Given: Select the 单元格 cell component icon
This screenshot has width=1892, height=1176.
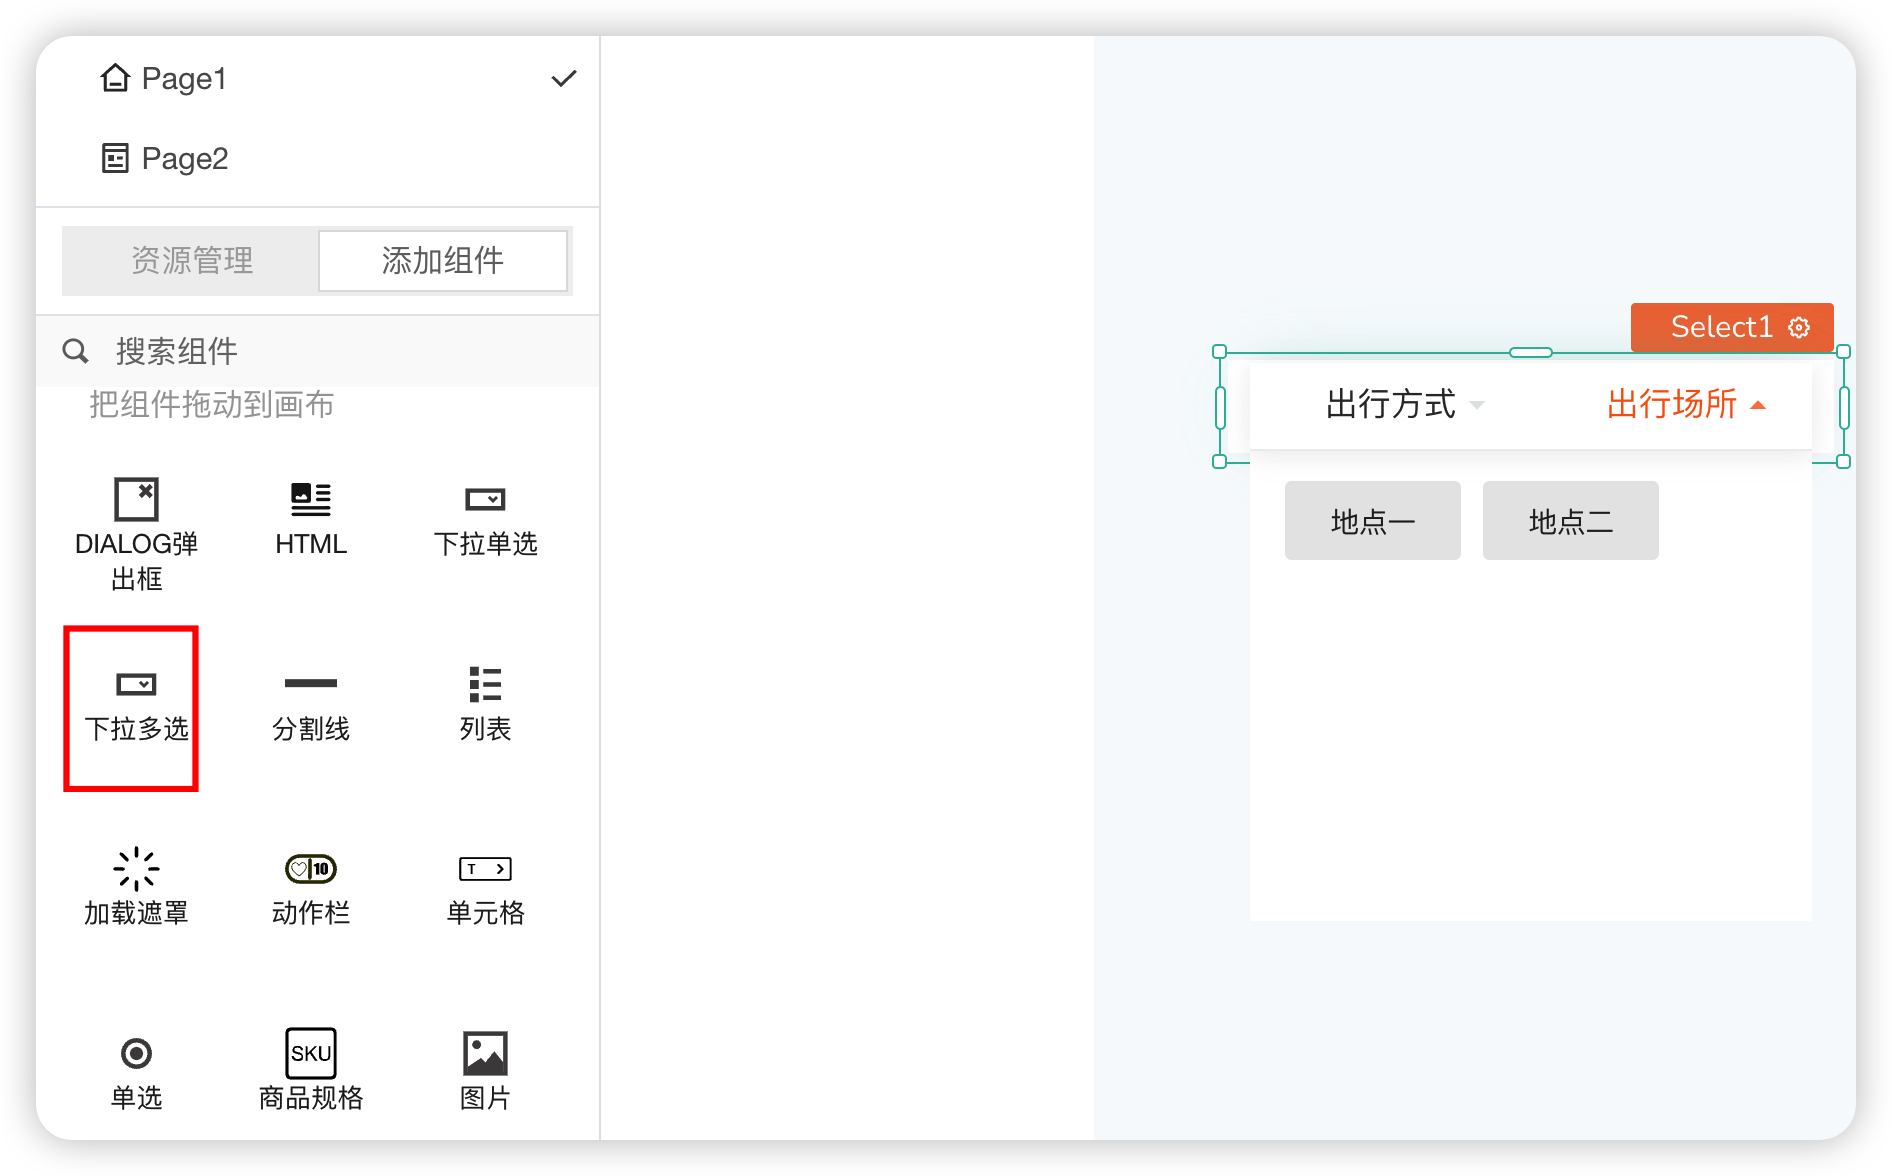Looking at the screenshot, I should pyautogui.click(x=485, y=869).
